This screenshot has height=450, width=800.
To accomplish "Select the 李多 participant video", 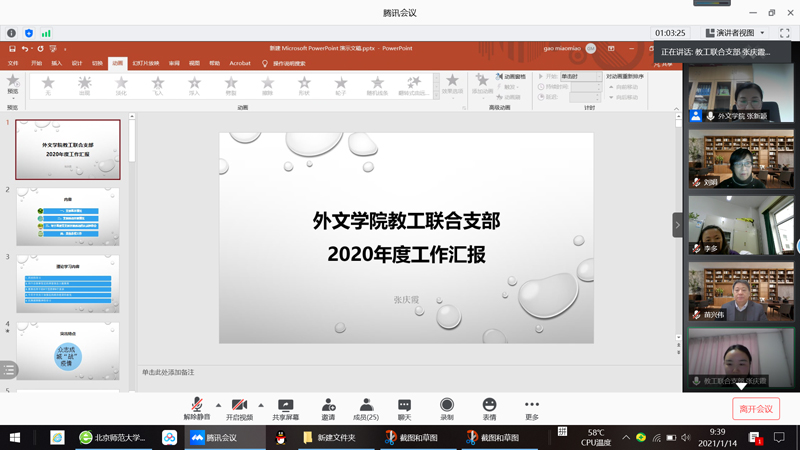I will [740, 225].
